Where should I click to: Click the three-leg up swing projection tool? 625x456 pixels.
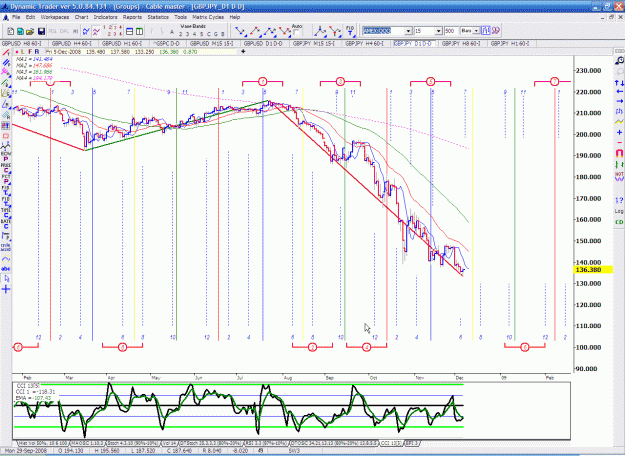(270, 31)
